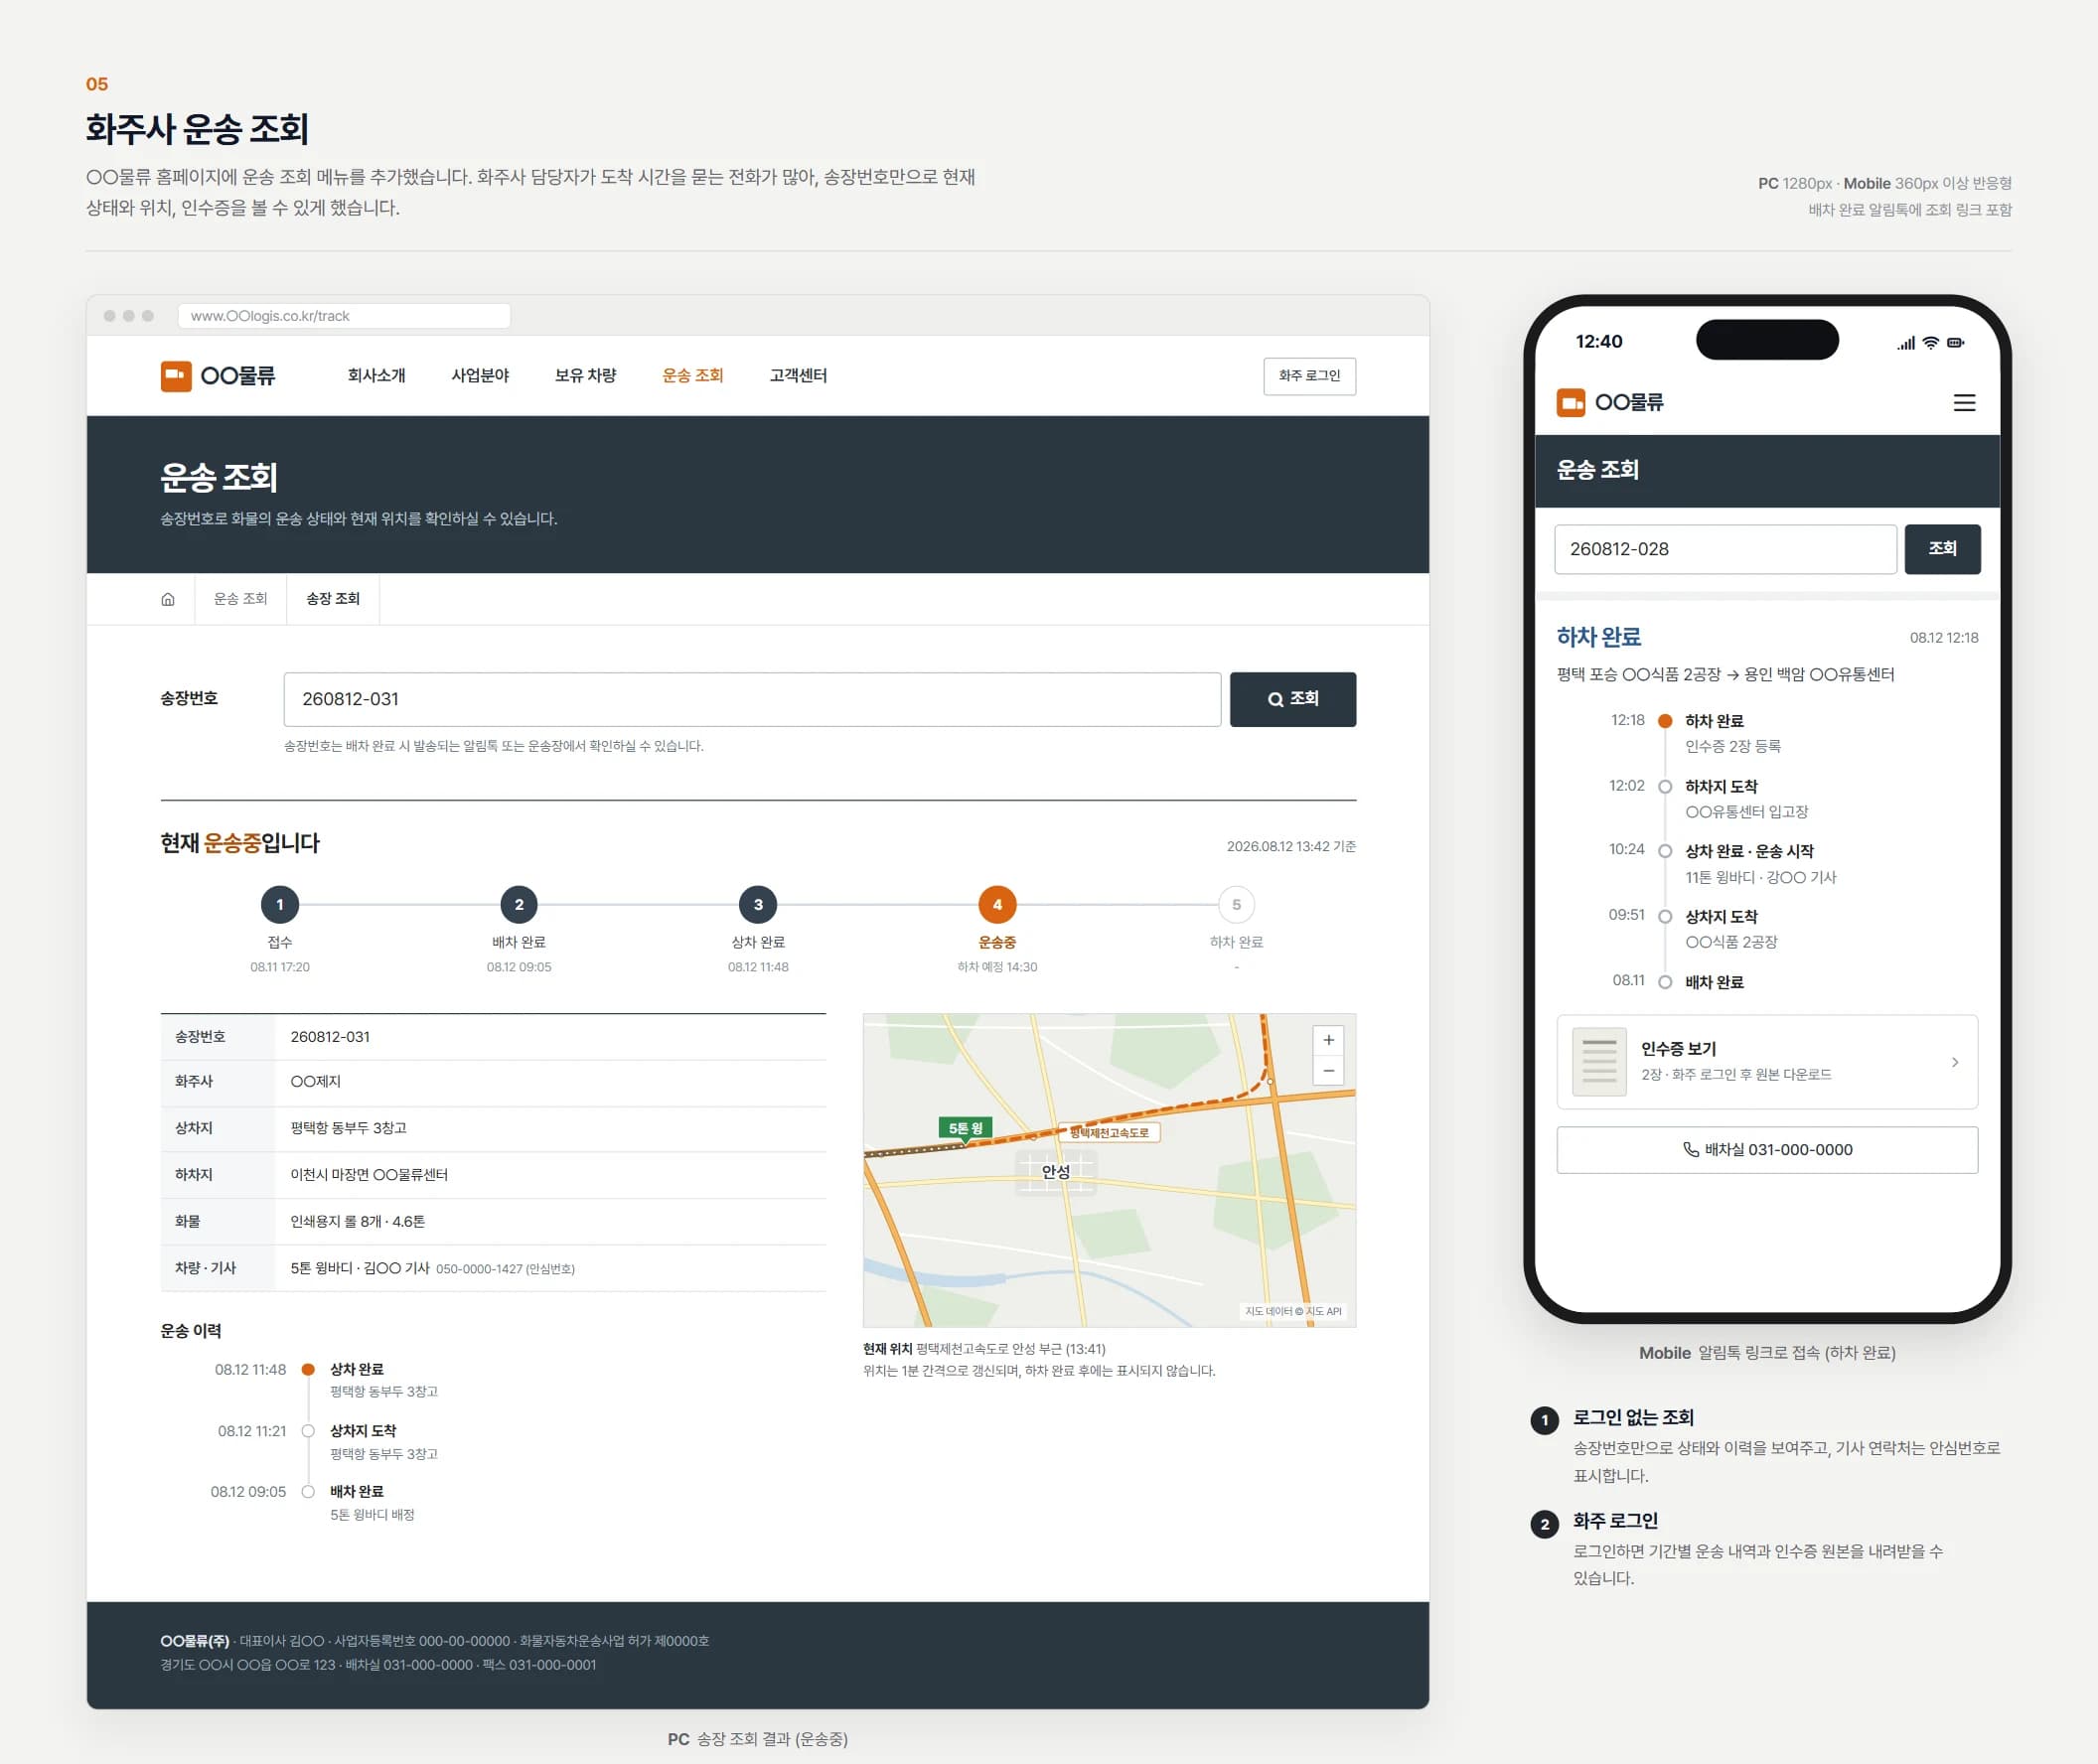Click the 평택제천고속도로 label on map

tap(1109, 1133)
